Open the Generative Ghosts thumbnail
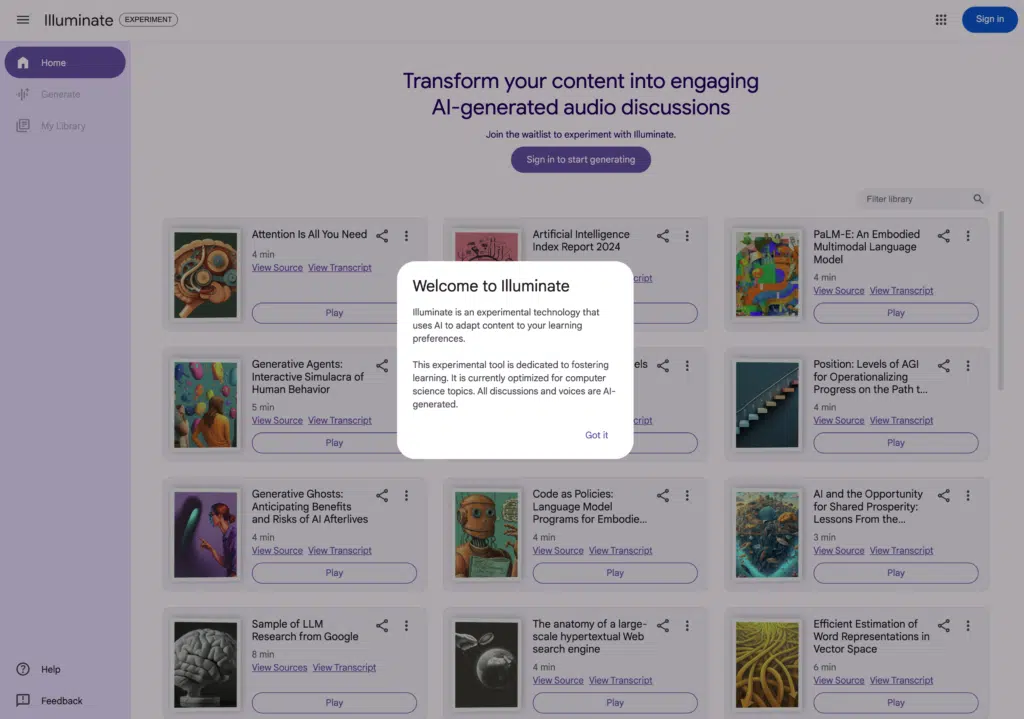The image size is (1024, 719). [205, 535]
